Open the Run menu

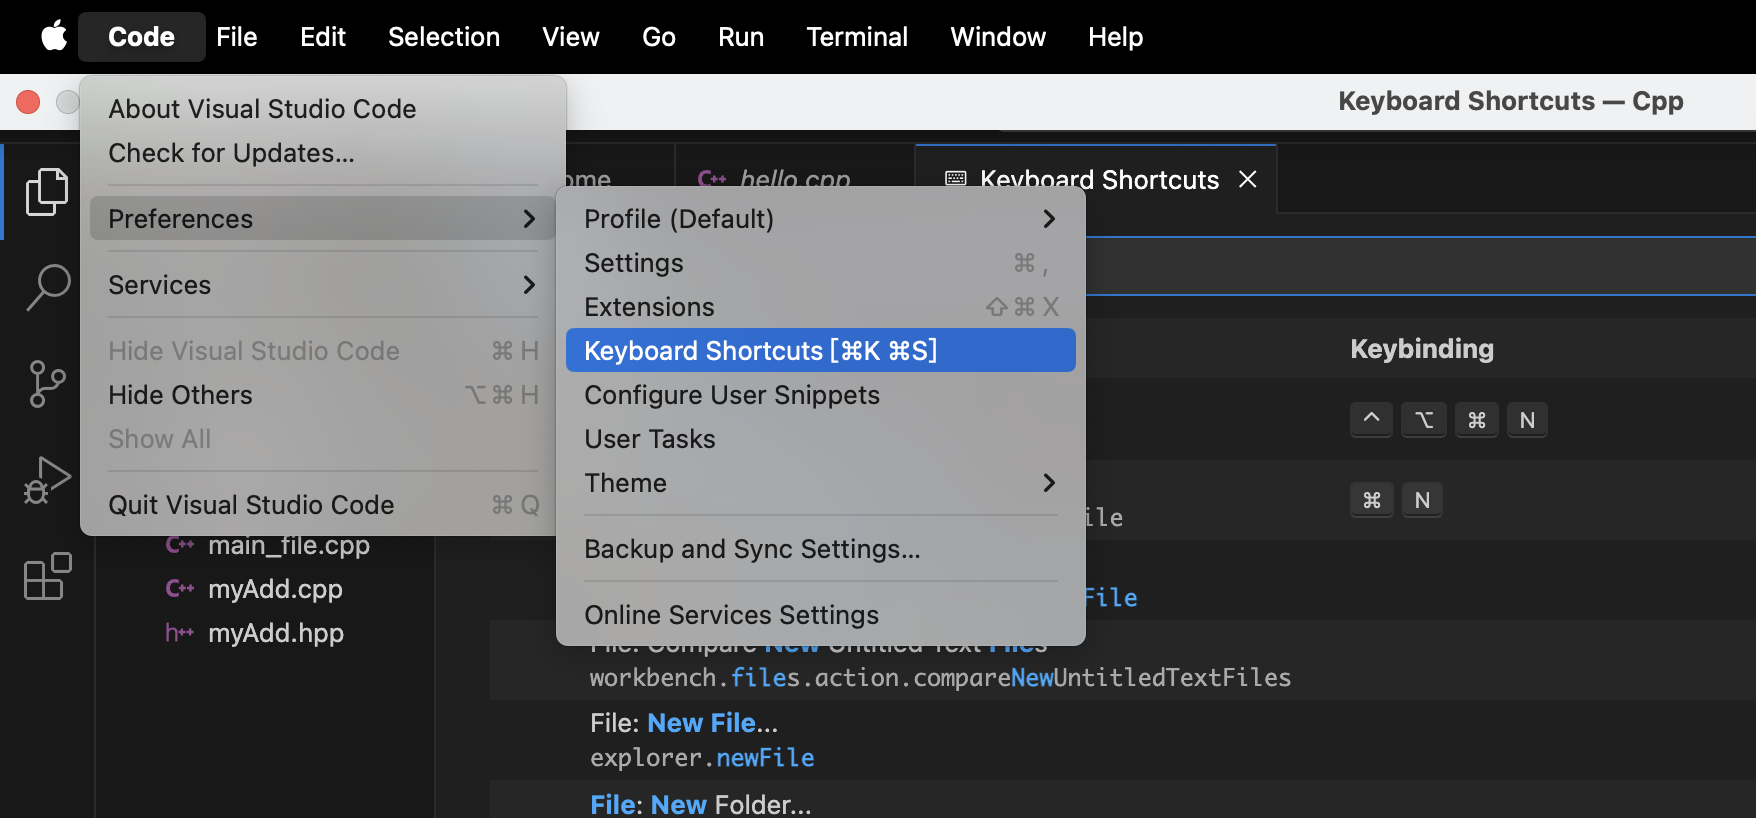click(741, 37)
